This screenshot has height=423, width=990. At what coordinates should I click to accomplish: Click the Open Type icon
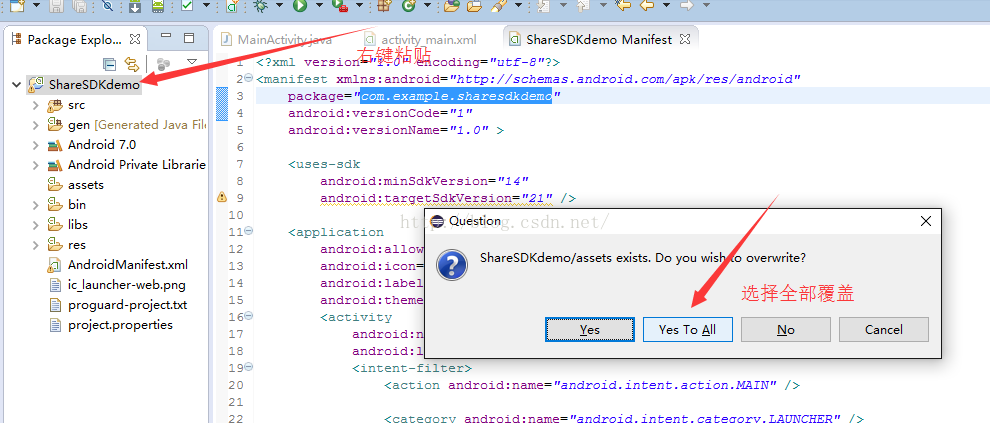(x=451, y=6)
